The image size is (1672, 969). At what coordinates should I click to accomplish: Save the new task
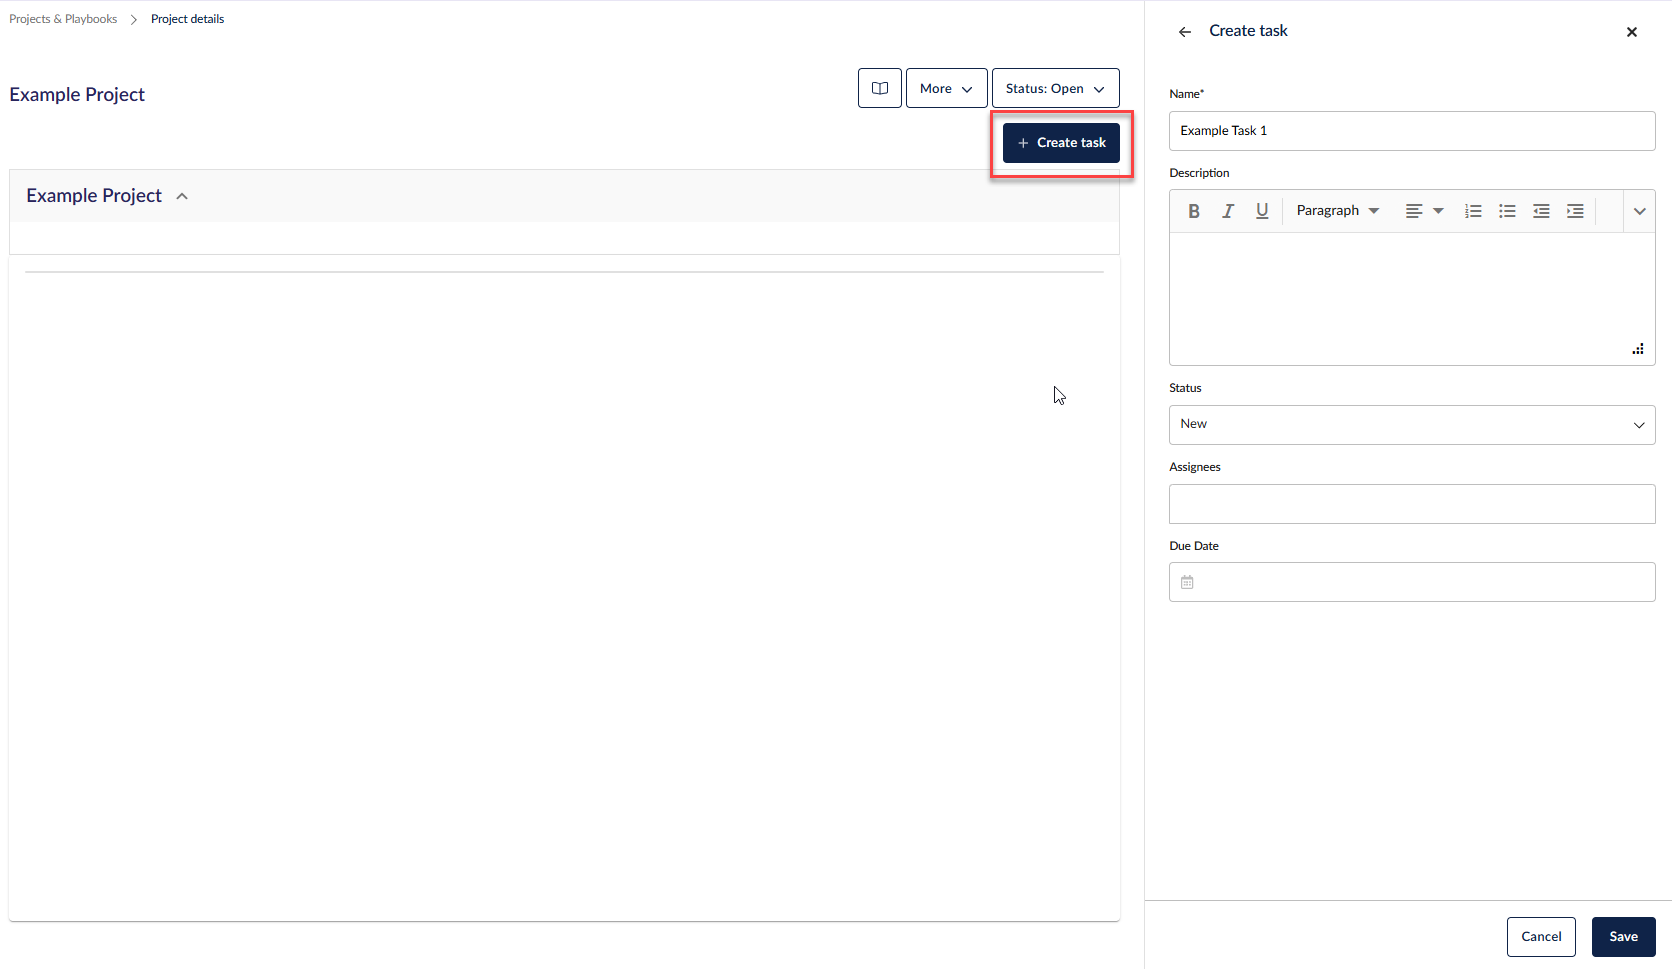(x=1623, y=937)
